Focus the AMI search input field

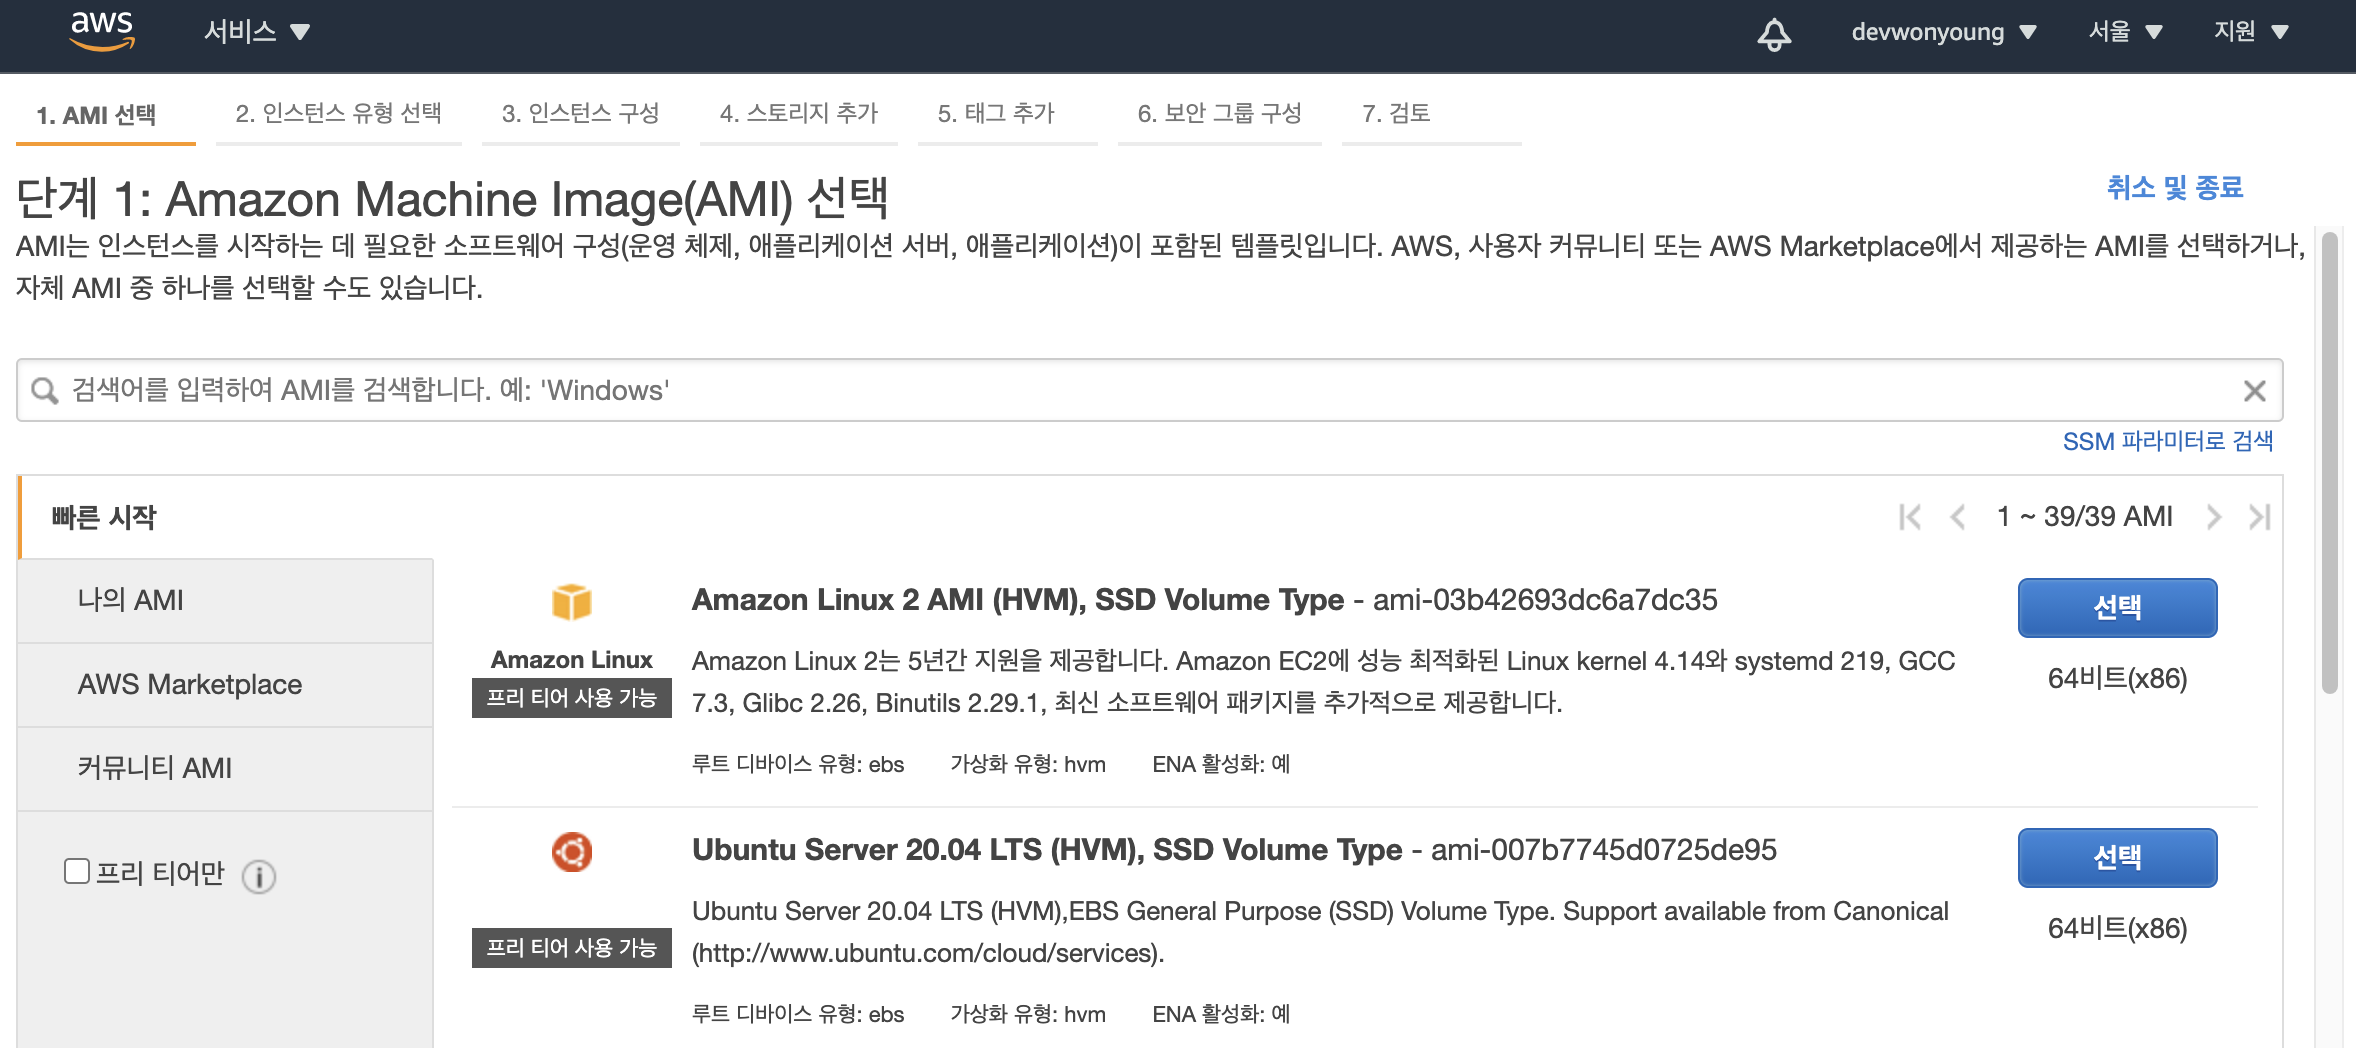click(x=1150, y=390)
